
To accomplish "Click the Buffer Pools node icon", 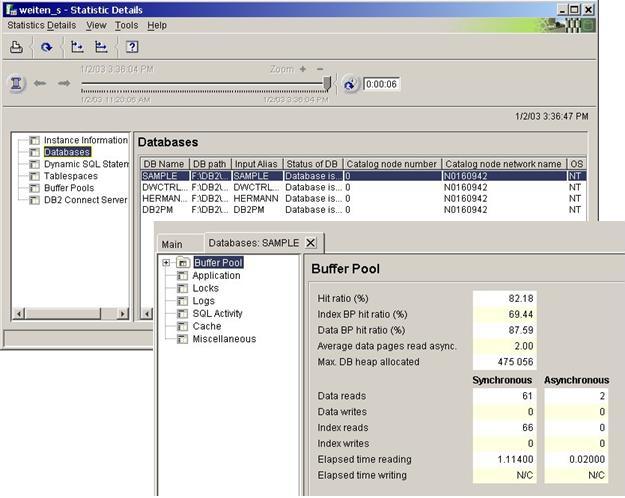I will [x=35, y=188].
